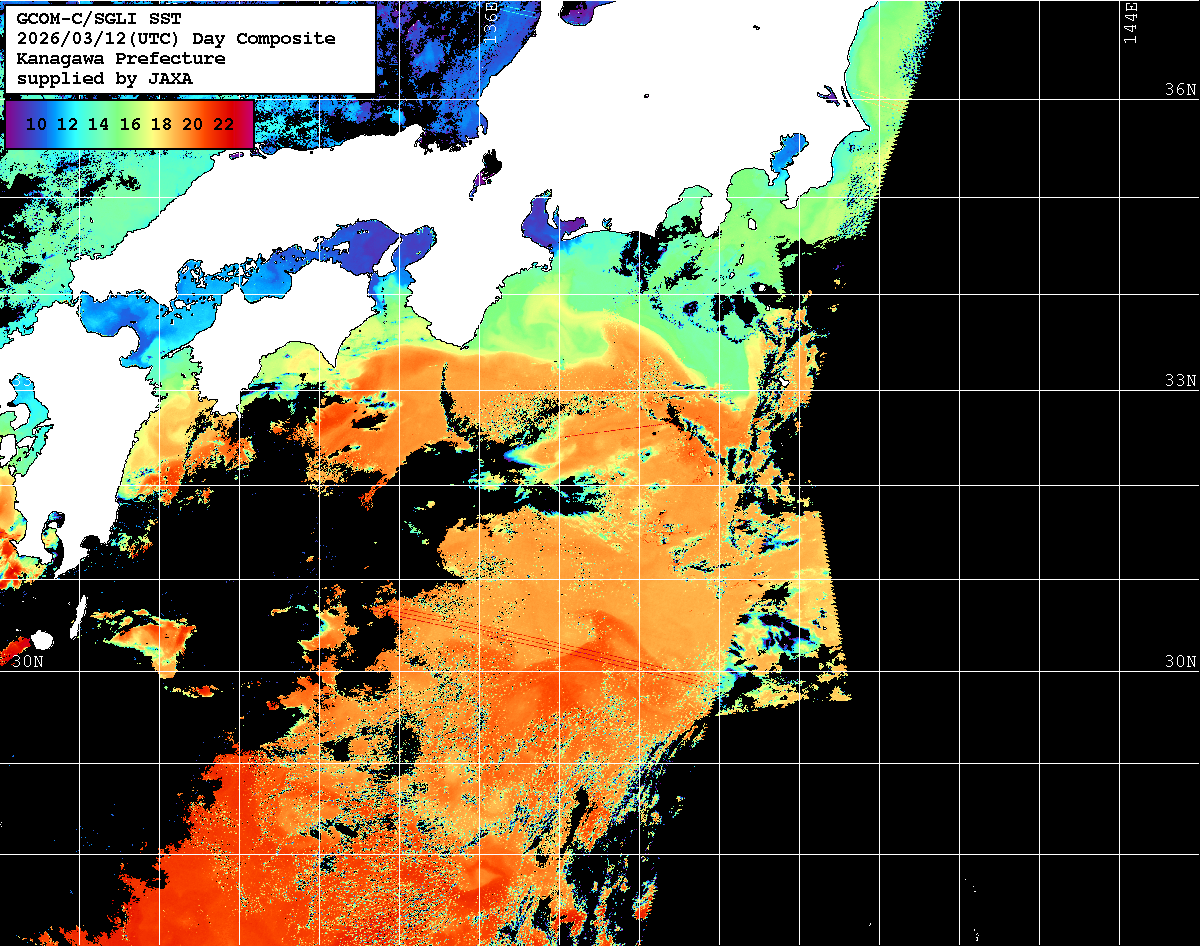Select the 14 value on temperature scale

pos(99,124)
